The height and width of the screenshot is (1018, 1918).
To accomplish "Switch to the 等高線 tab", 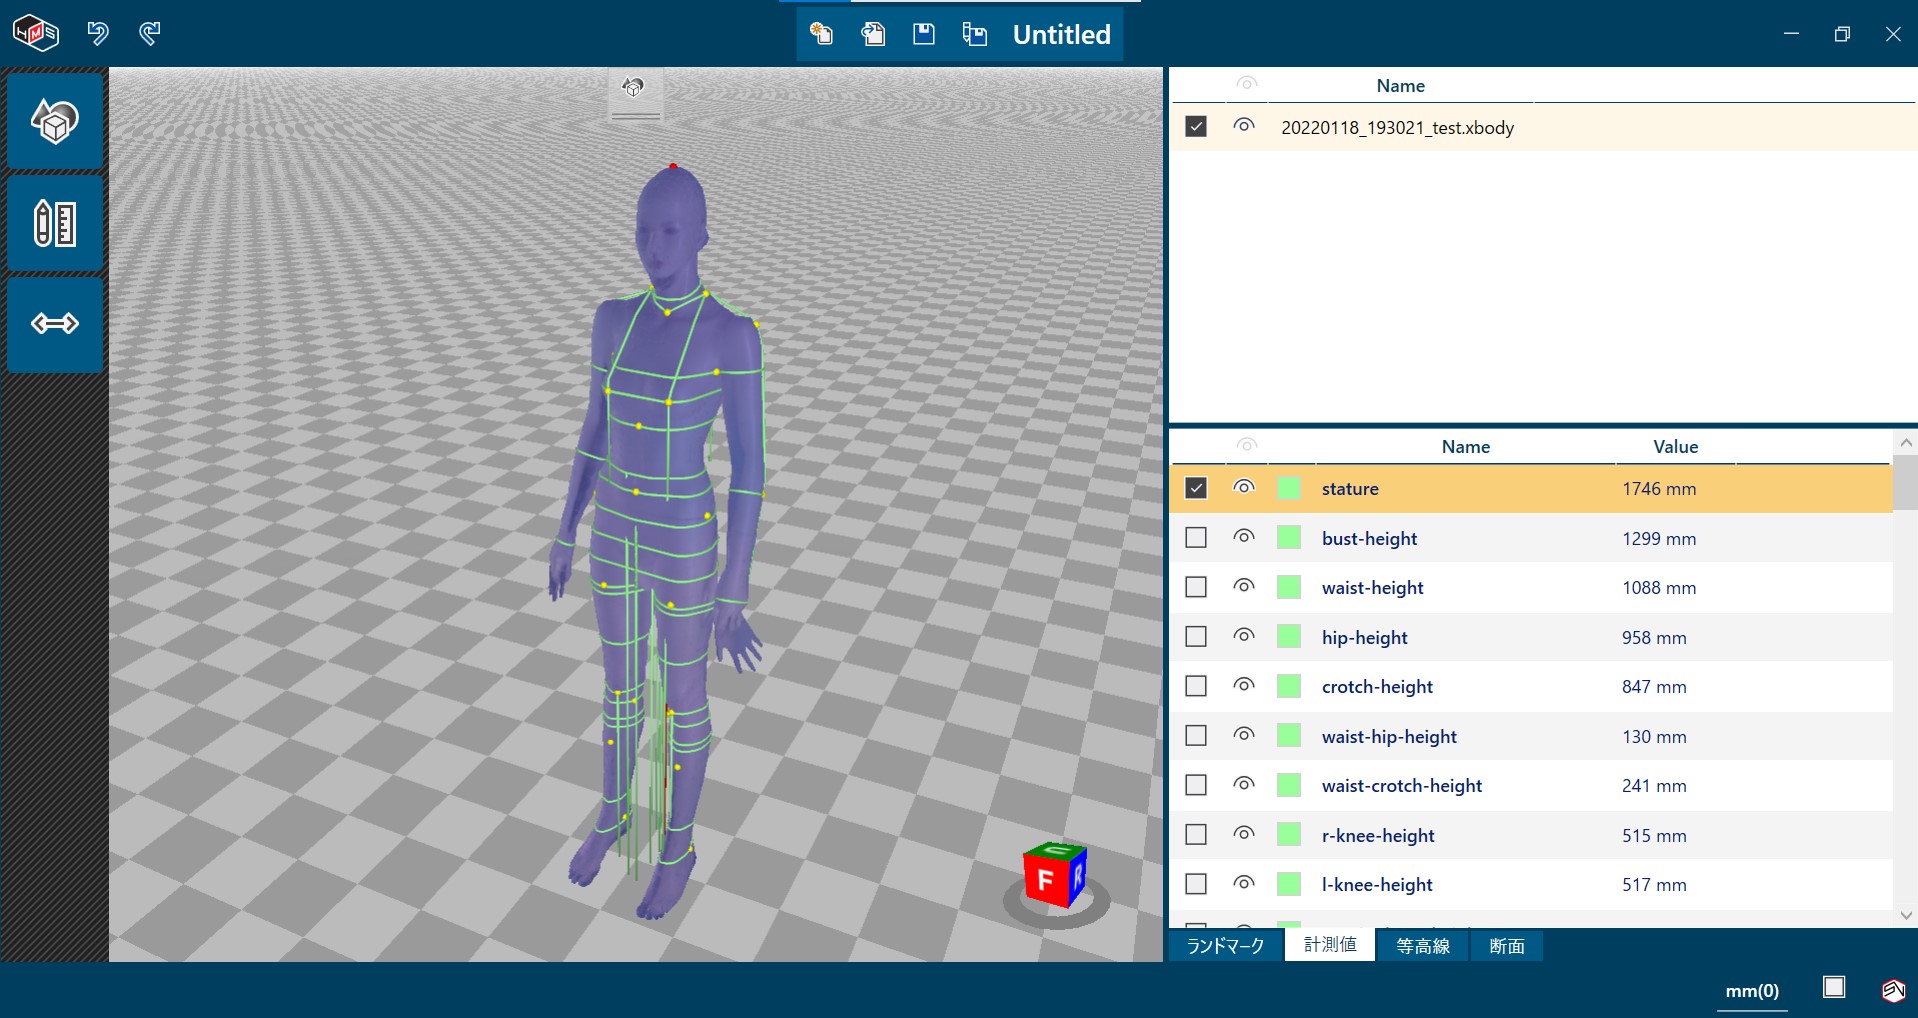I will (1422, 945).
